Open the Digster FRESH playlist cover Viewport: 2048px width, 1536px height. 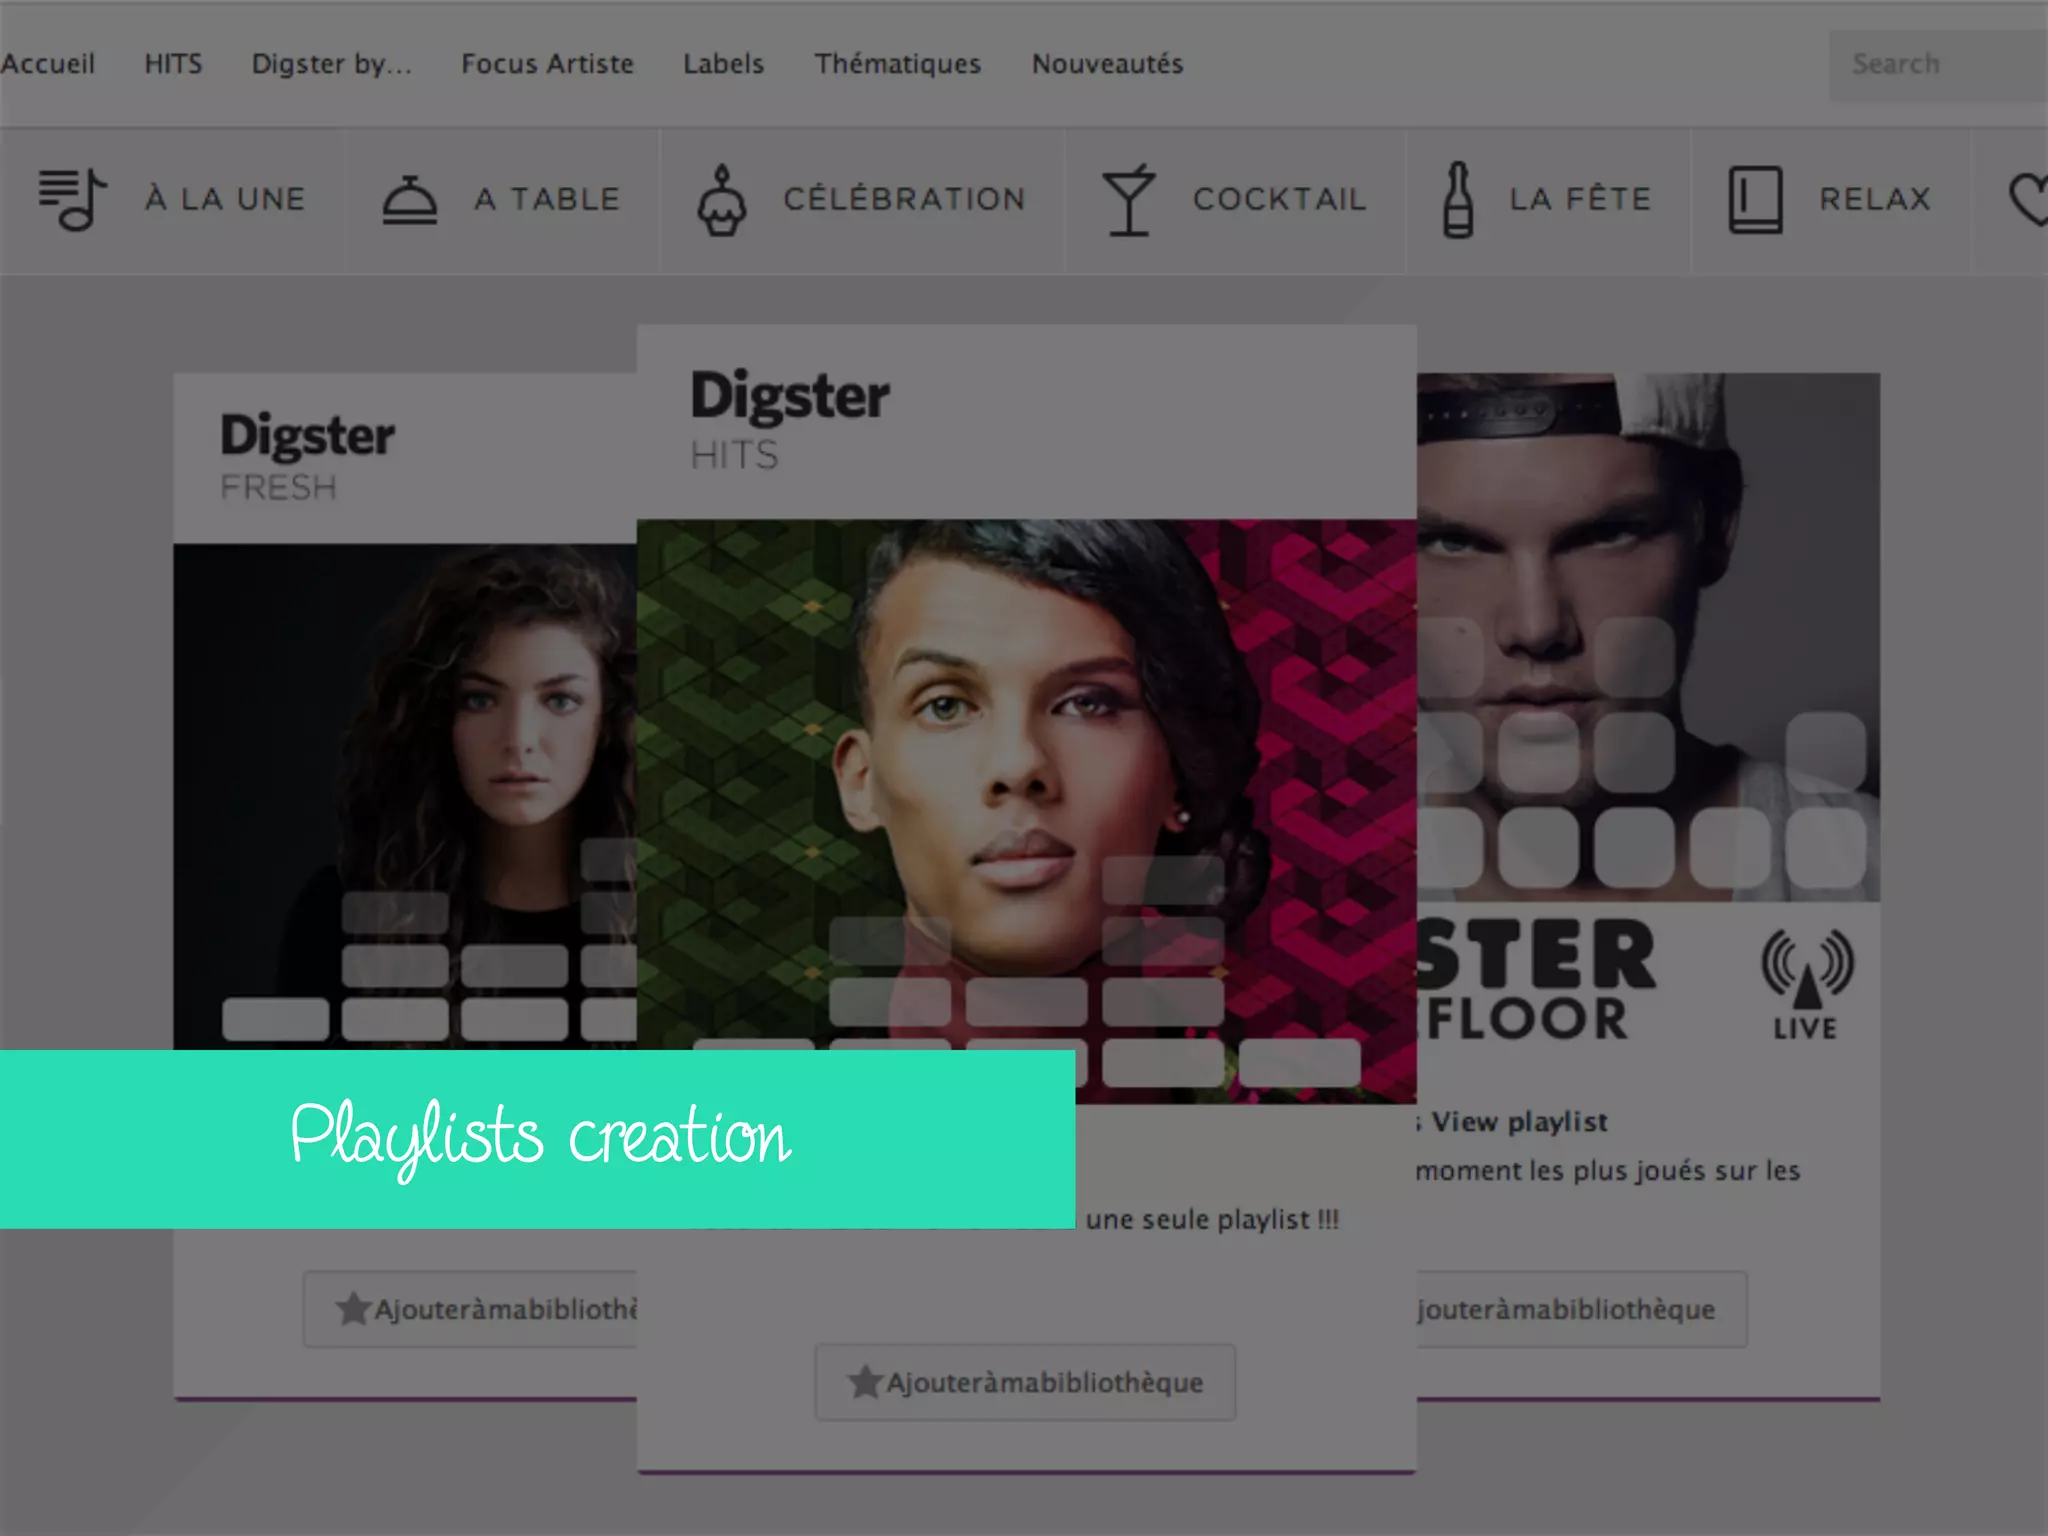pos(405,796)
